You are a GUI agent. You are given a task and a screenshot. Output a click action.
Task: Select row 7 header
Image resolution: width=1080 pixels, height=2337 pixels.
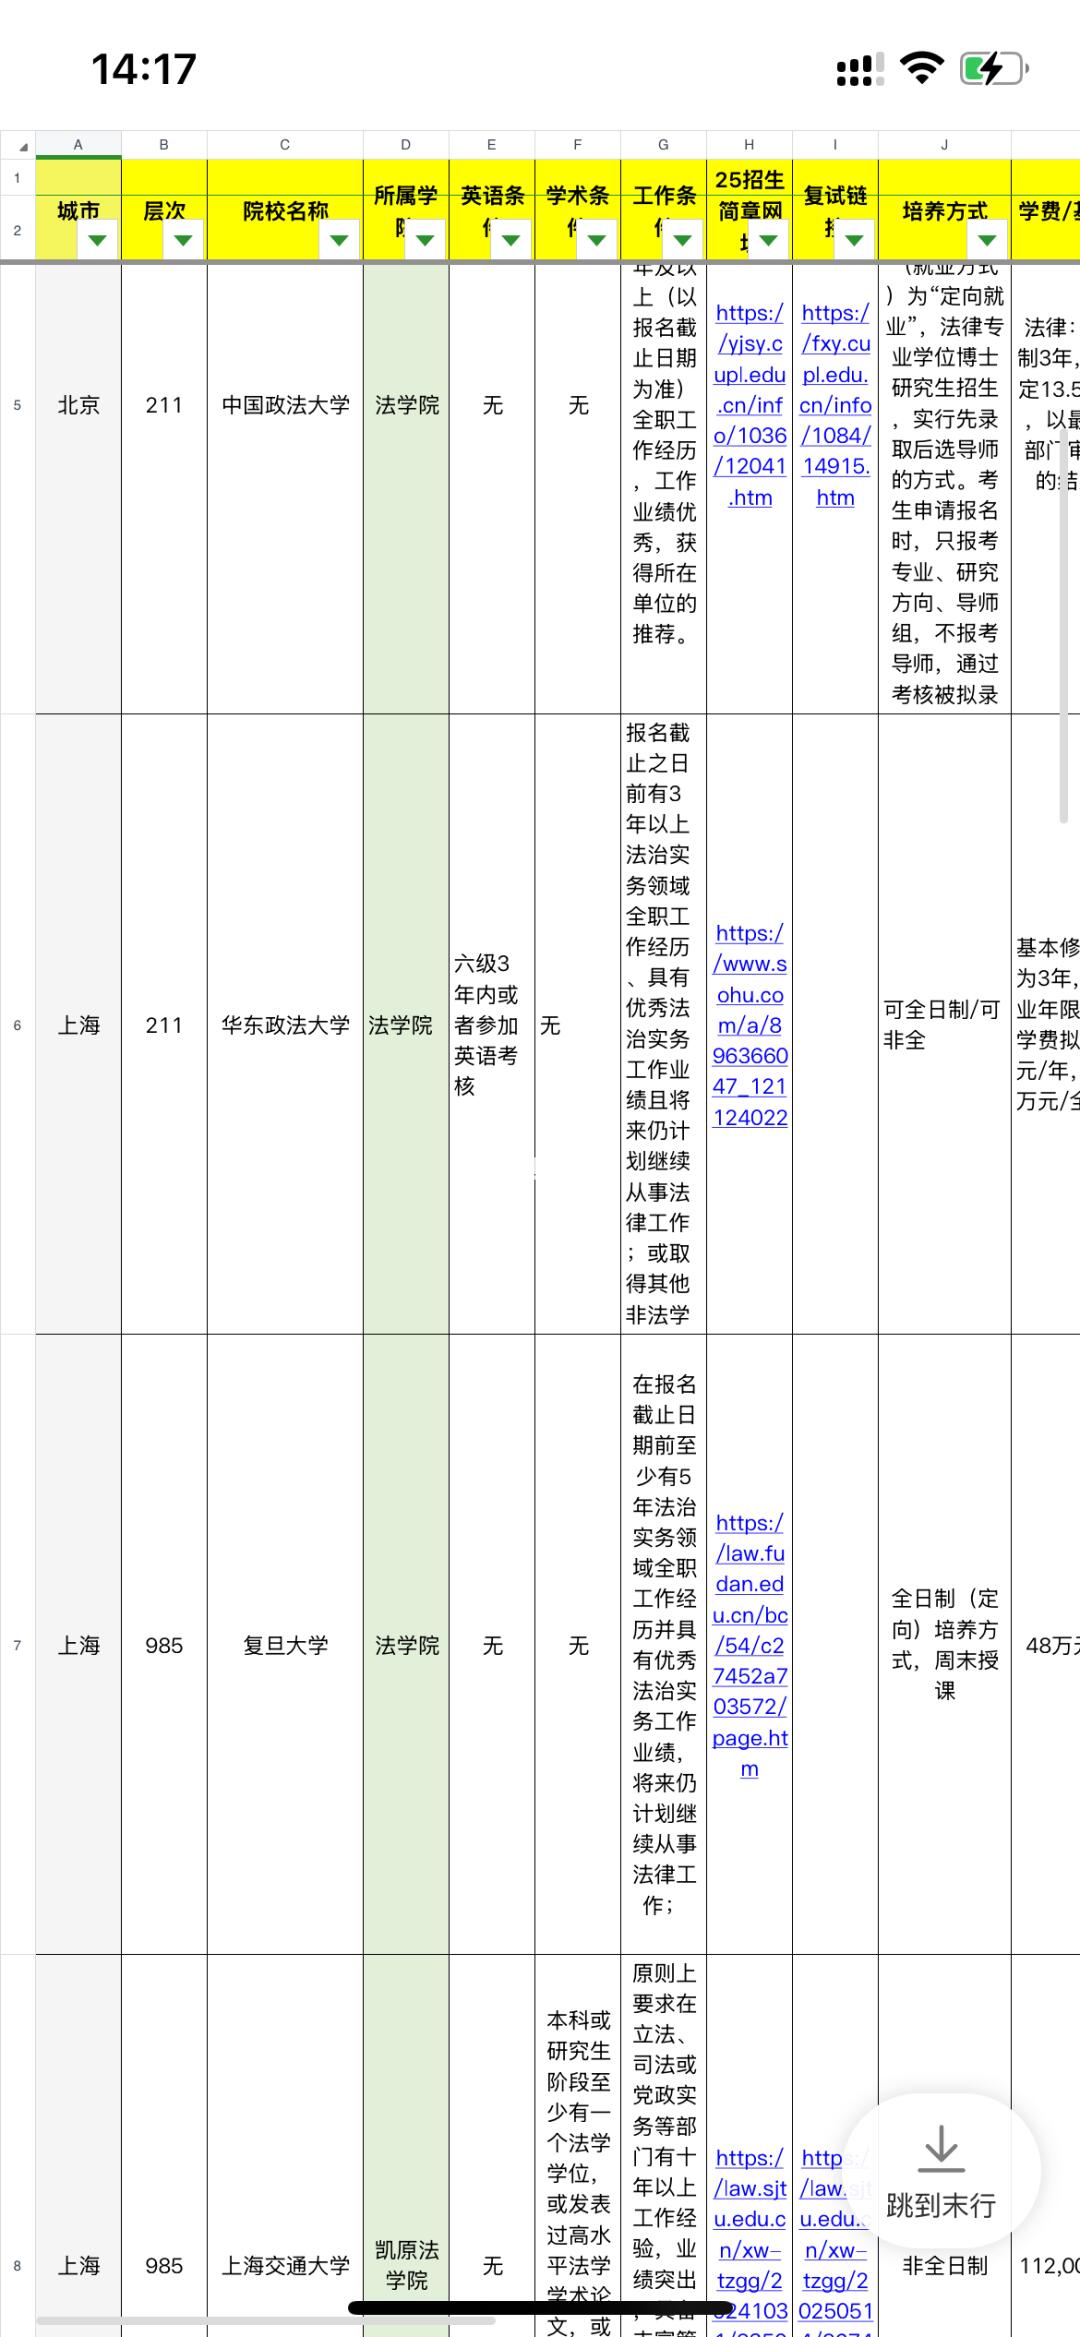click(17, 1645)
